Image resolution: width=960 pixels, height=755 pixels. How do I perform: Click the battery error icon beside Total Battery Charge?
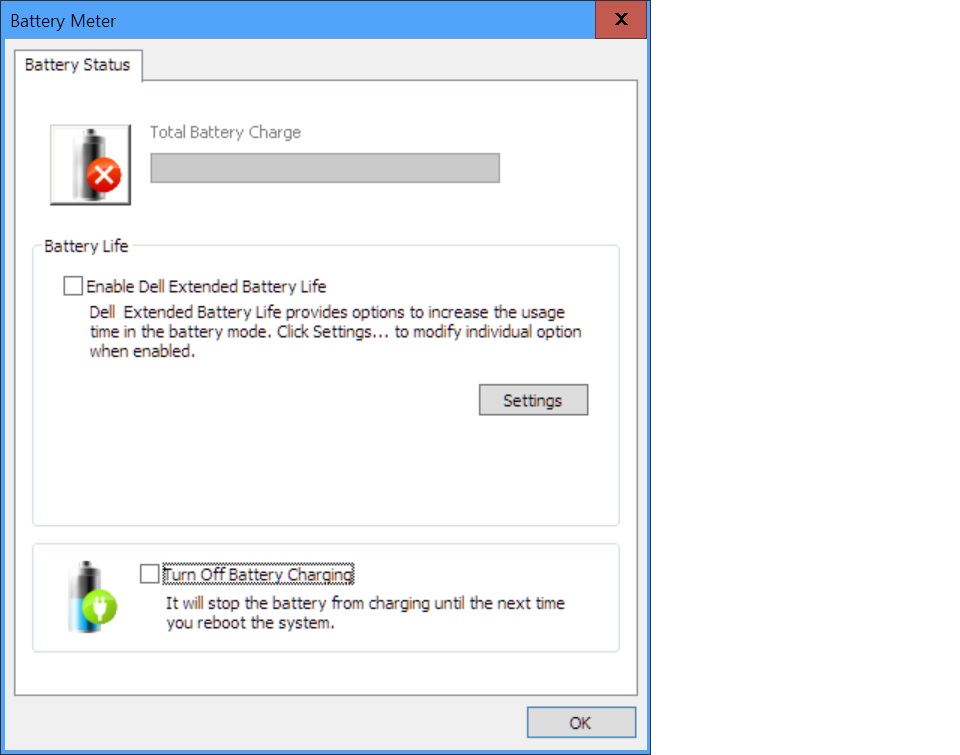pos(90,165)
